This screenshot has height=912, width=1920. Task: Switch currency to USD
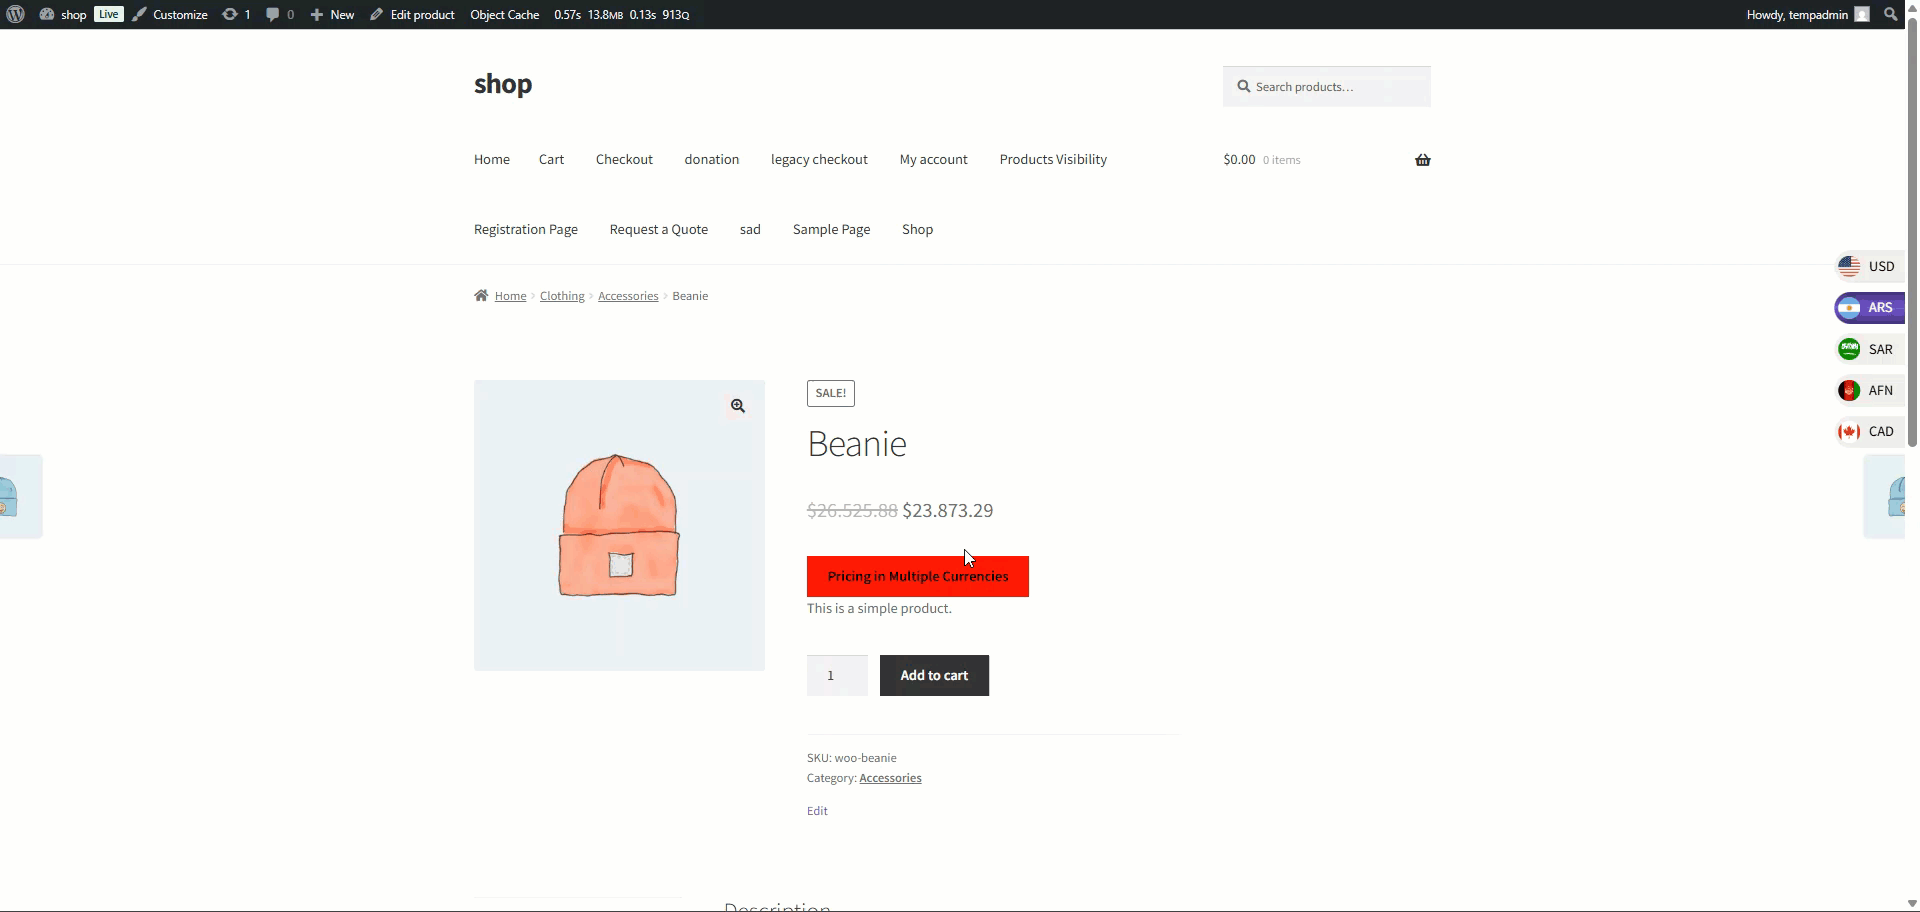tap(1868, 267)
